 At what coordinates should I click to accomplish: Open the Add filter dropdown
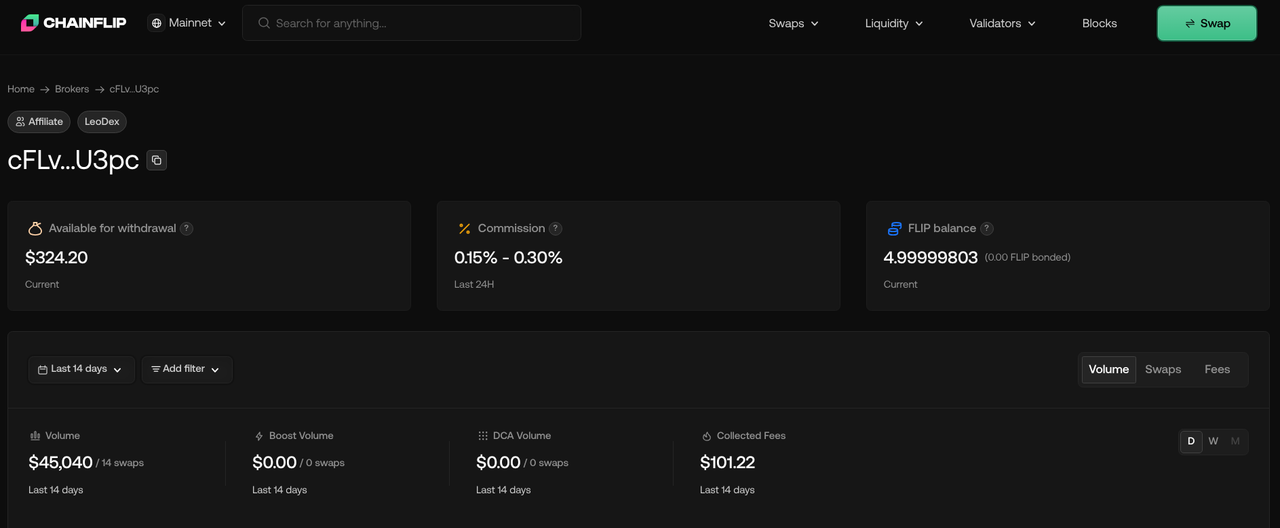pyautogui.click(x=187, y=369)
